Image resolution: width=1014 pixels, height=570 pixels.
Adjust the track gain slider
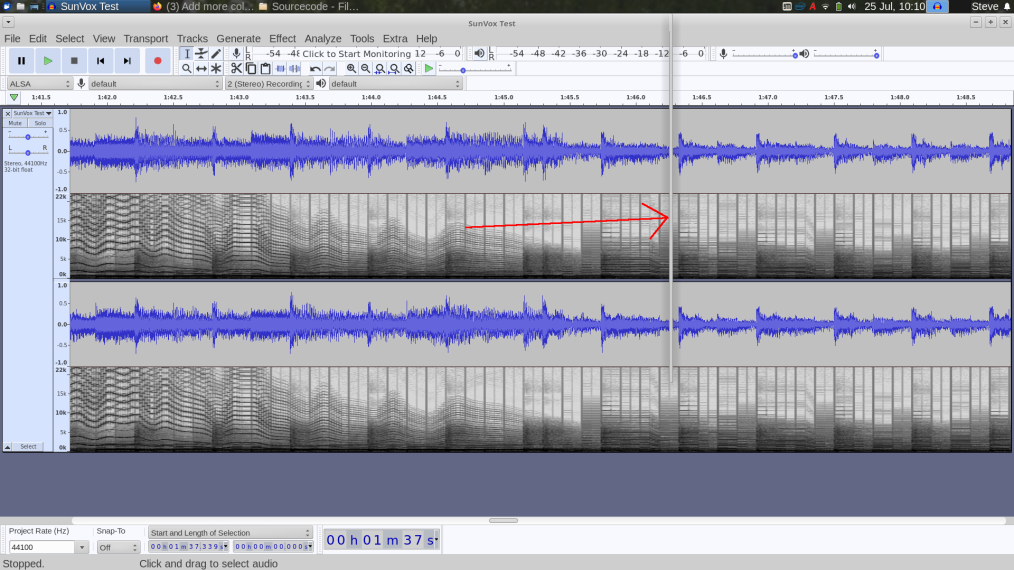pos(28,136)
